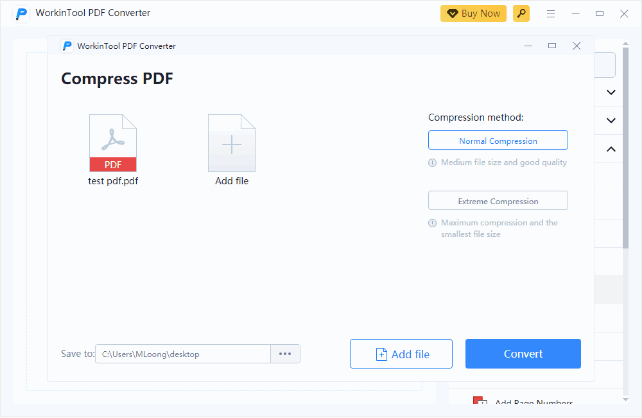Click the WorkinTool logo in dialog title bar
This screenshot has height=418, width=642.
pos(67,46)
